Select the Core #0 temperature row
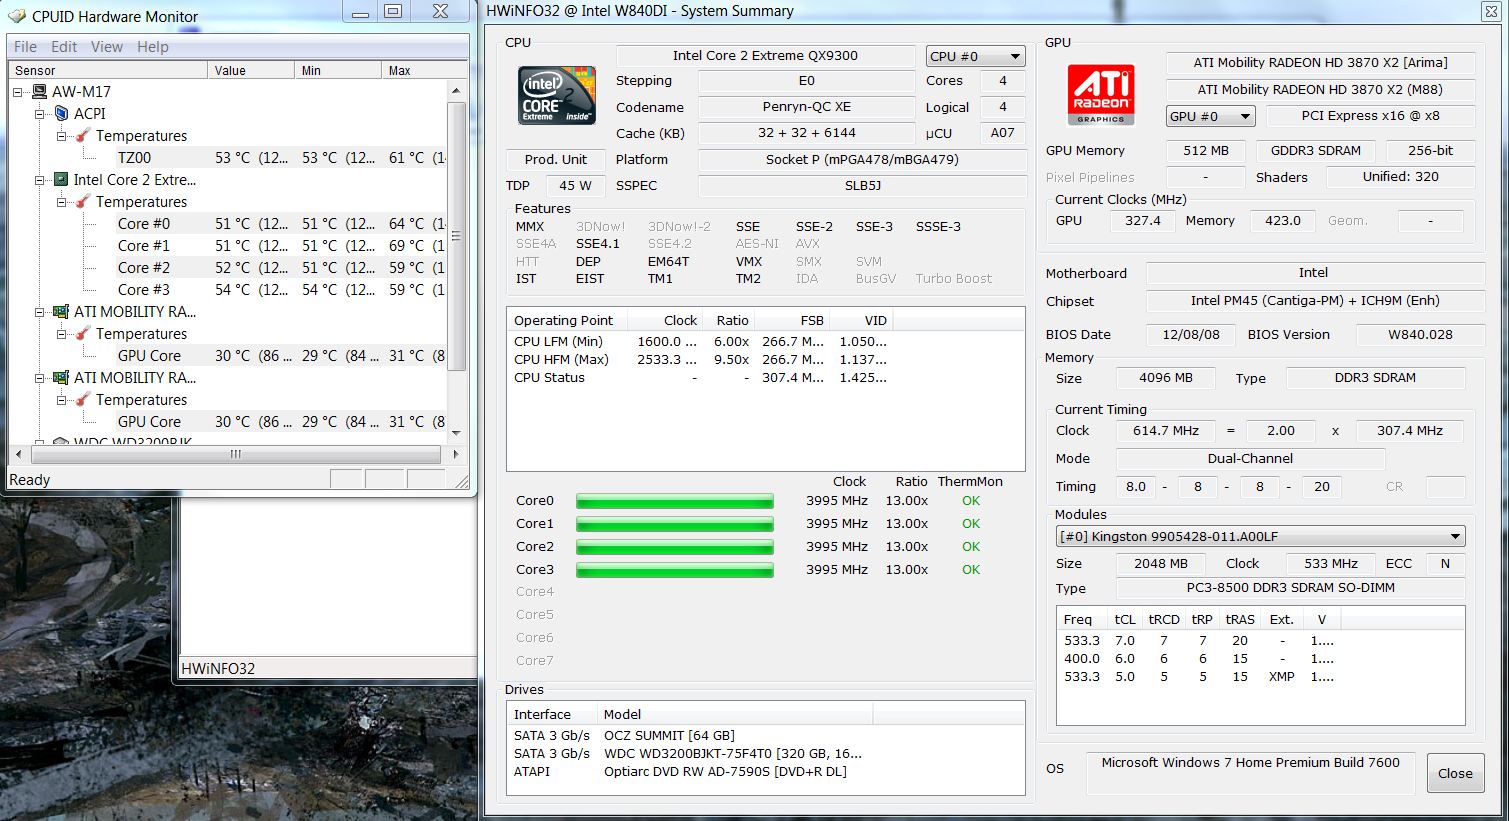The image size is (1509, 821). [x=279, y=224]
